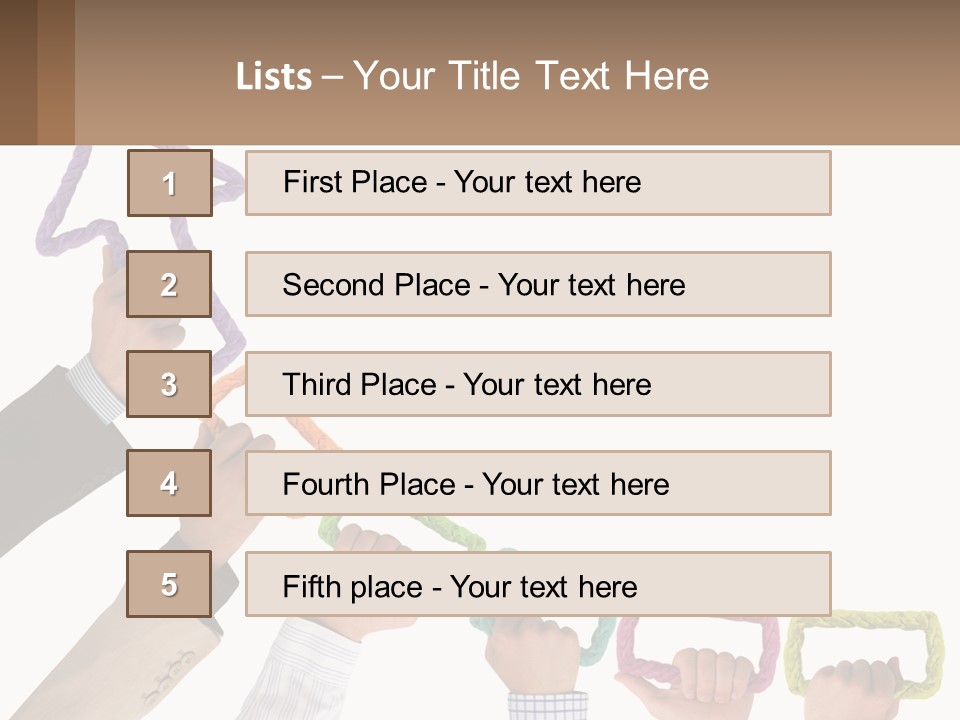Select the bold word "Lists" in title
Image resolution: width=960 pixels, height=720 pixels.
point(273,77)
